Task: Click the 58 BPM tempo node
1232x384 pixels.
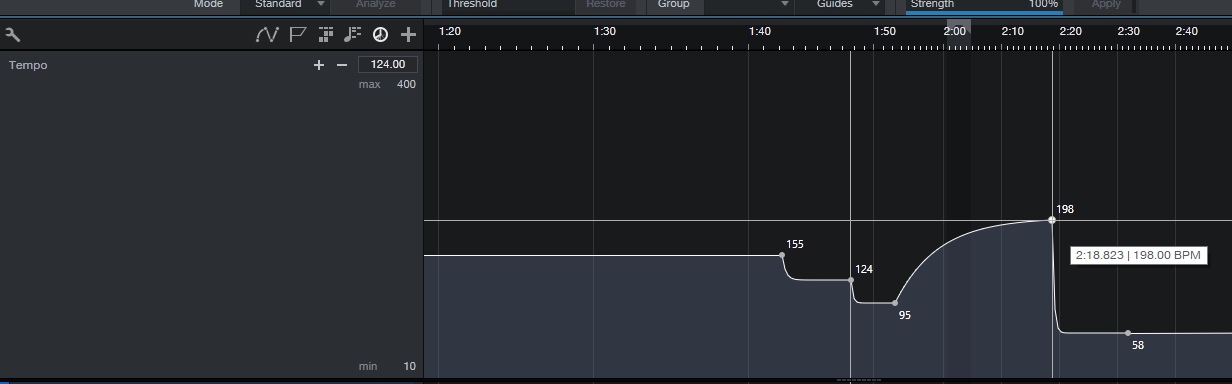Action: pyautogui.click(x=1128, y=333)
